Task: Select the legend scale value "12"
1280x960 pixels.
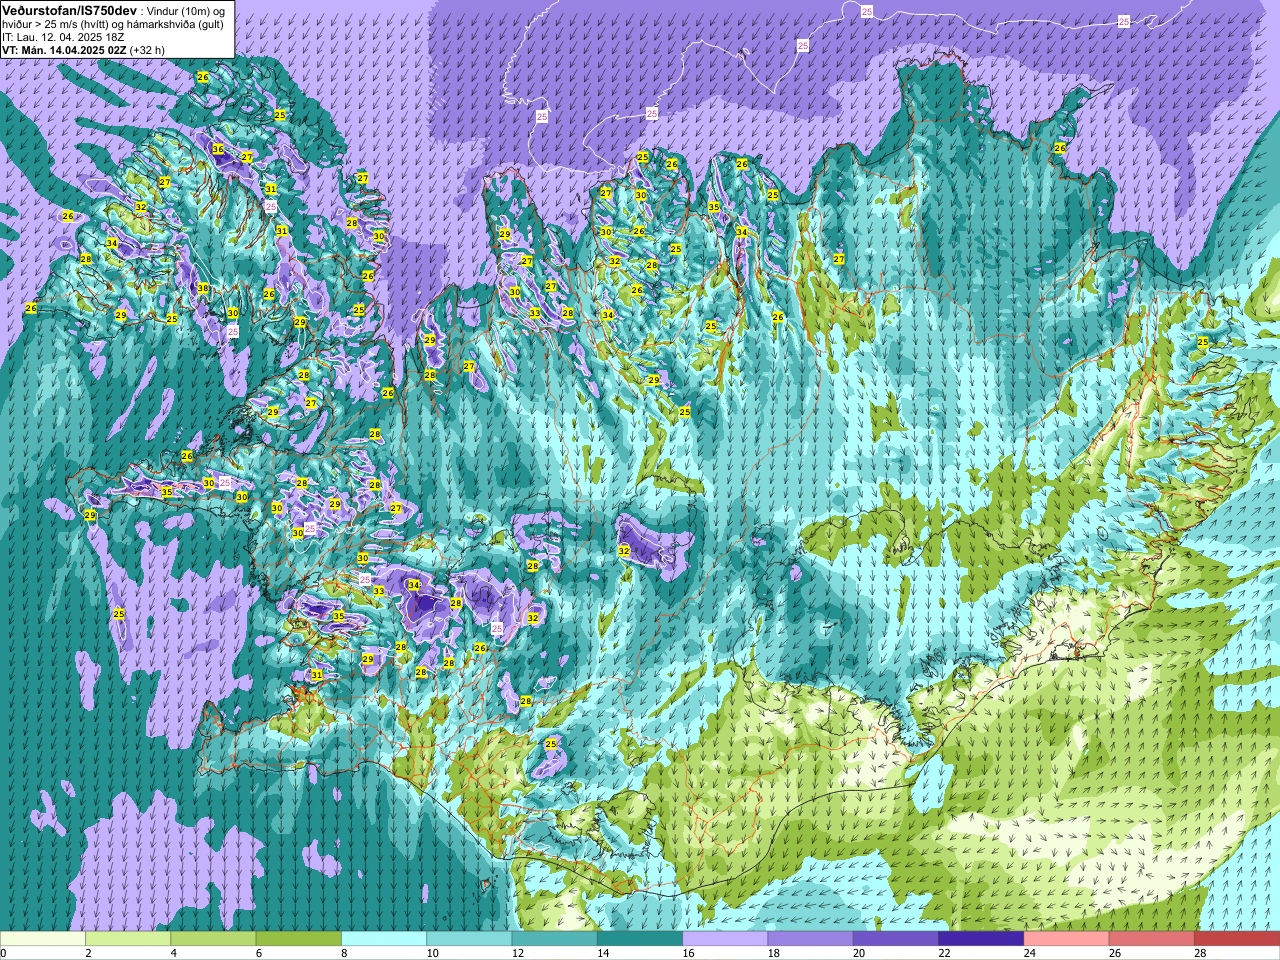Action: click(517, 953)
